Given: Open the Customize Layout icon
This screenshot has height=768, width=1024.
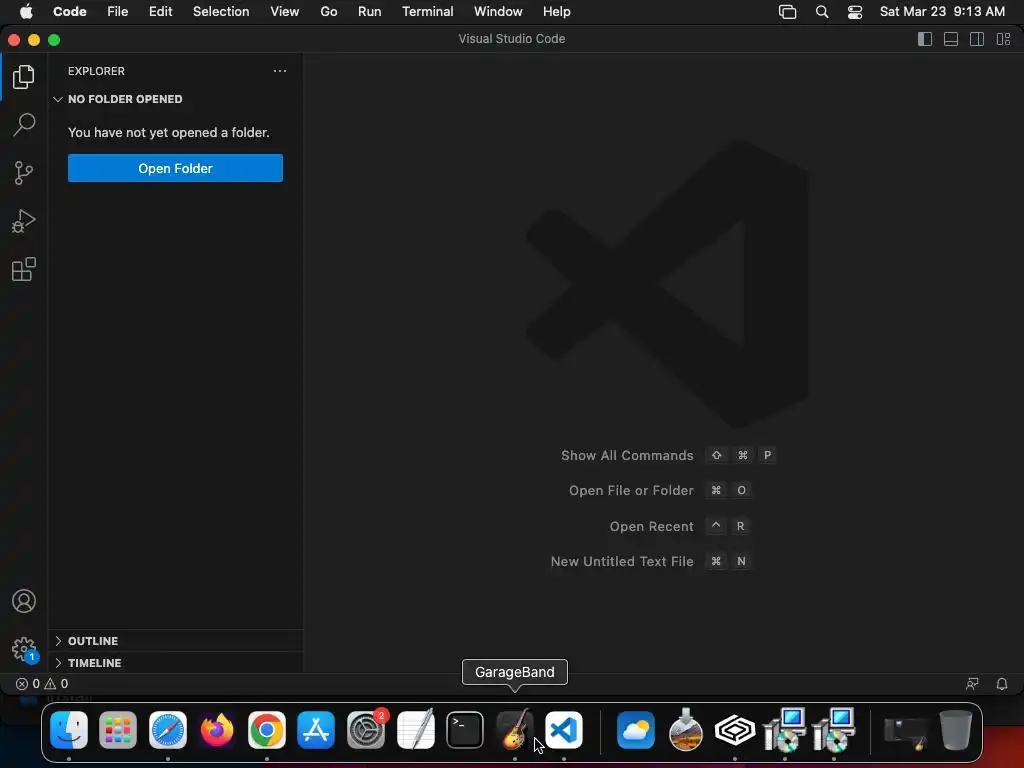Looking at the screenshot, I should pos(1003,39).
